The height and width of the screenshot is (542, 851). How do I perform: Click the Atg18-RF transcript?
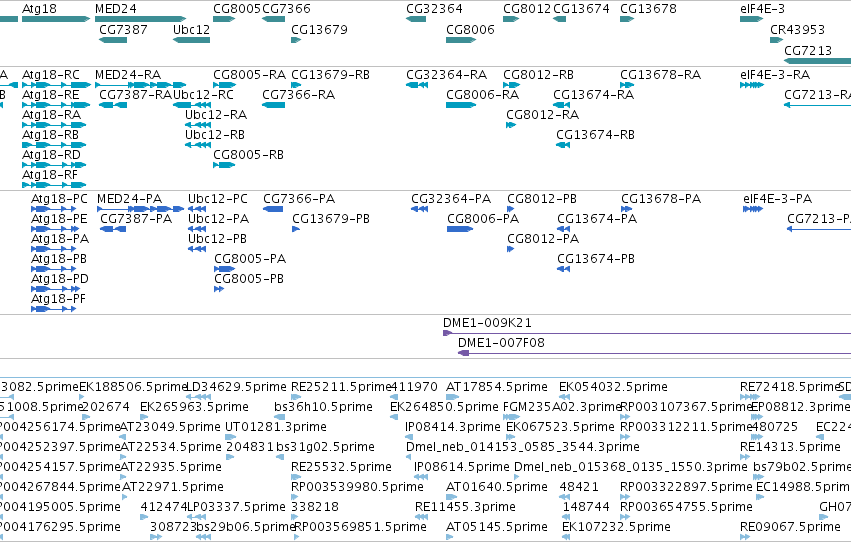point(54,185)
